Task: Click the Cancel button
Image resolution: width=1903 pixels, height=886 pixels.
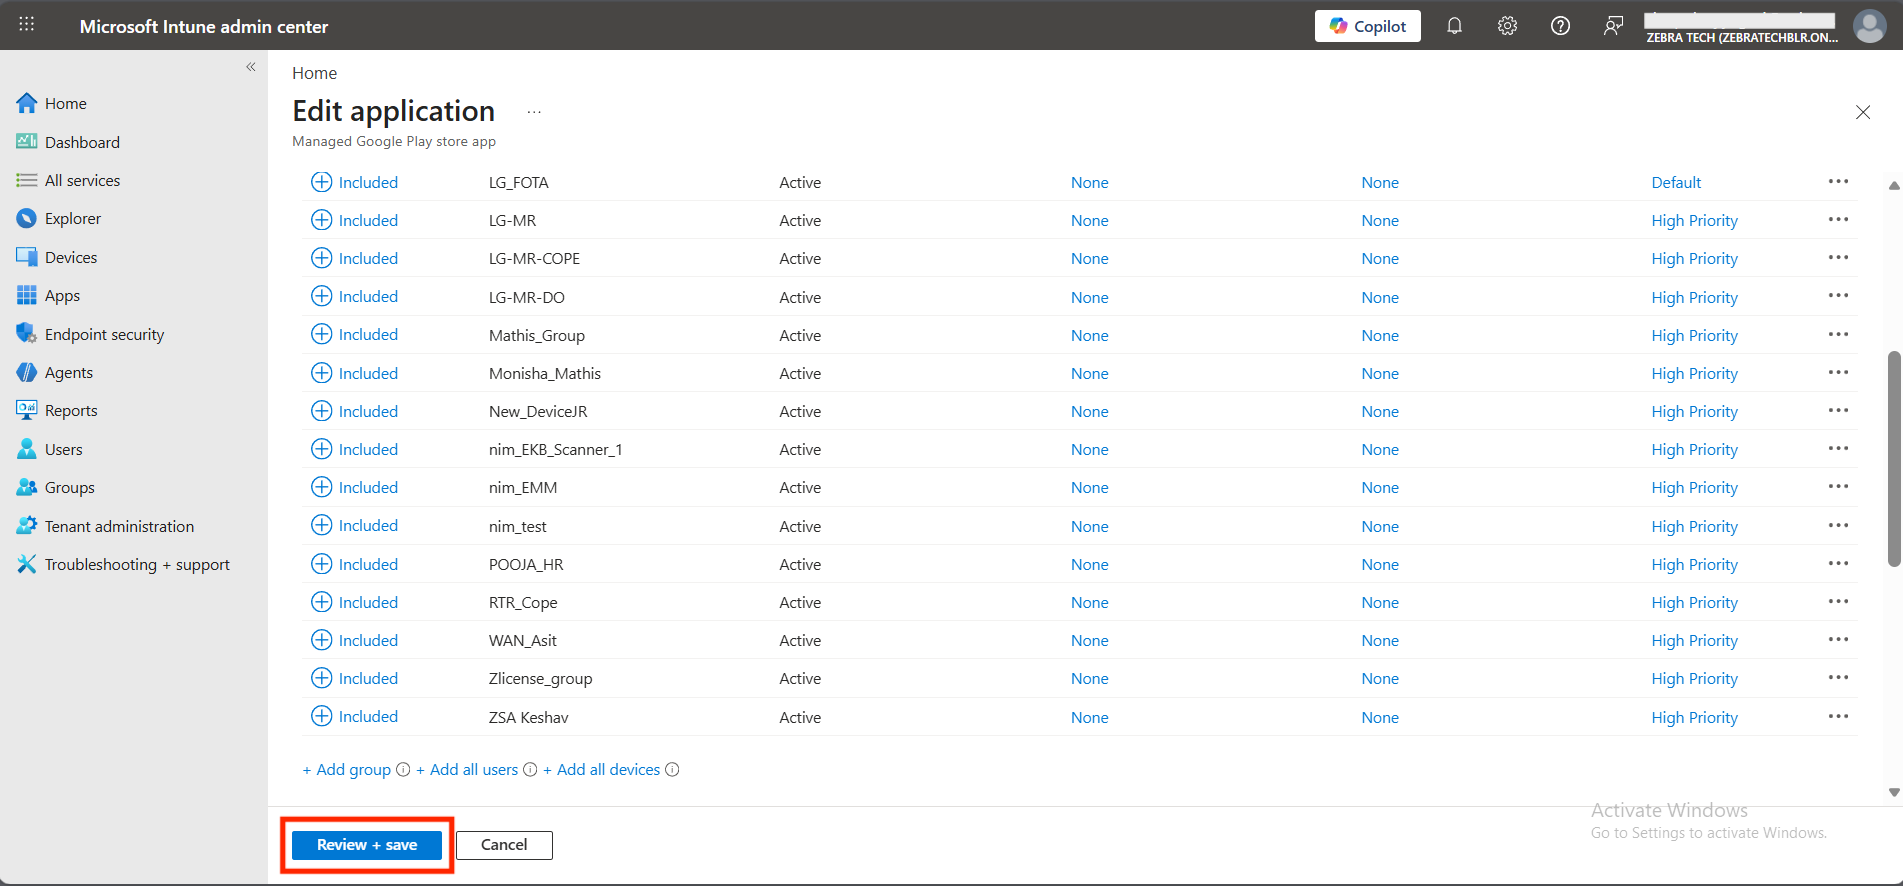Action: tap(504, 845)
